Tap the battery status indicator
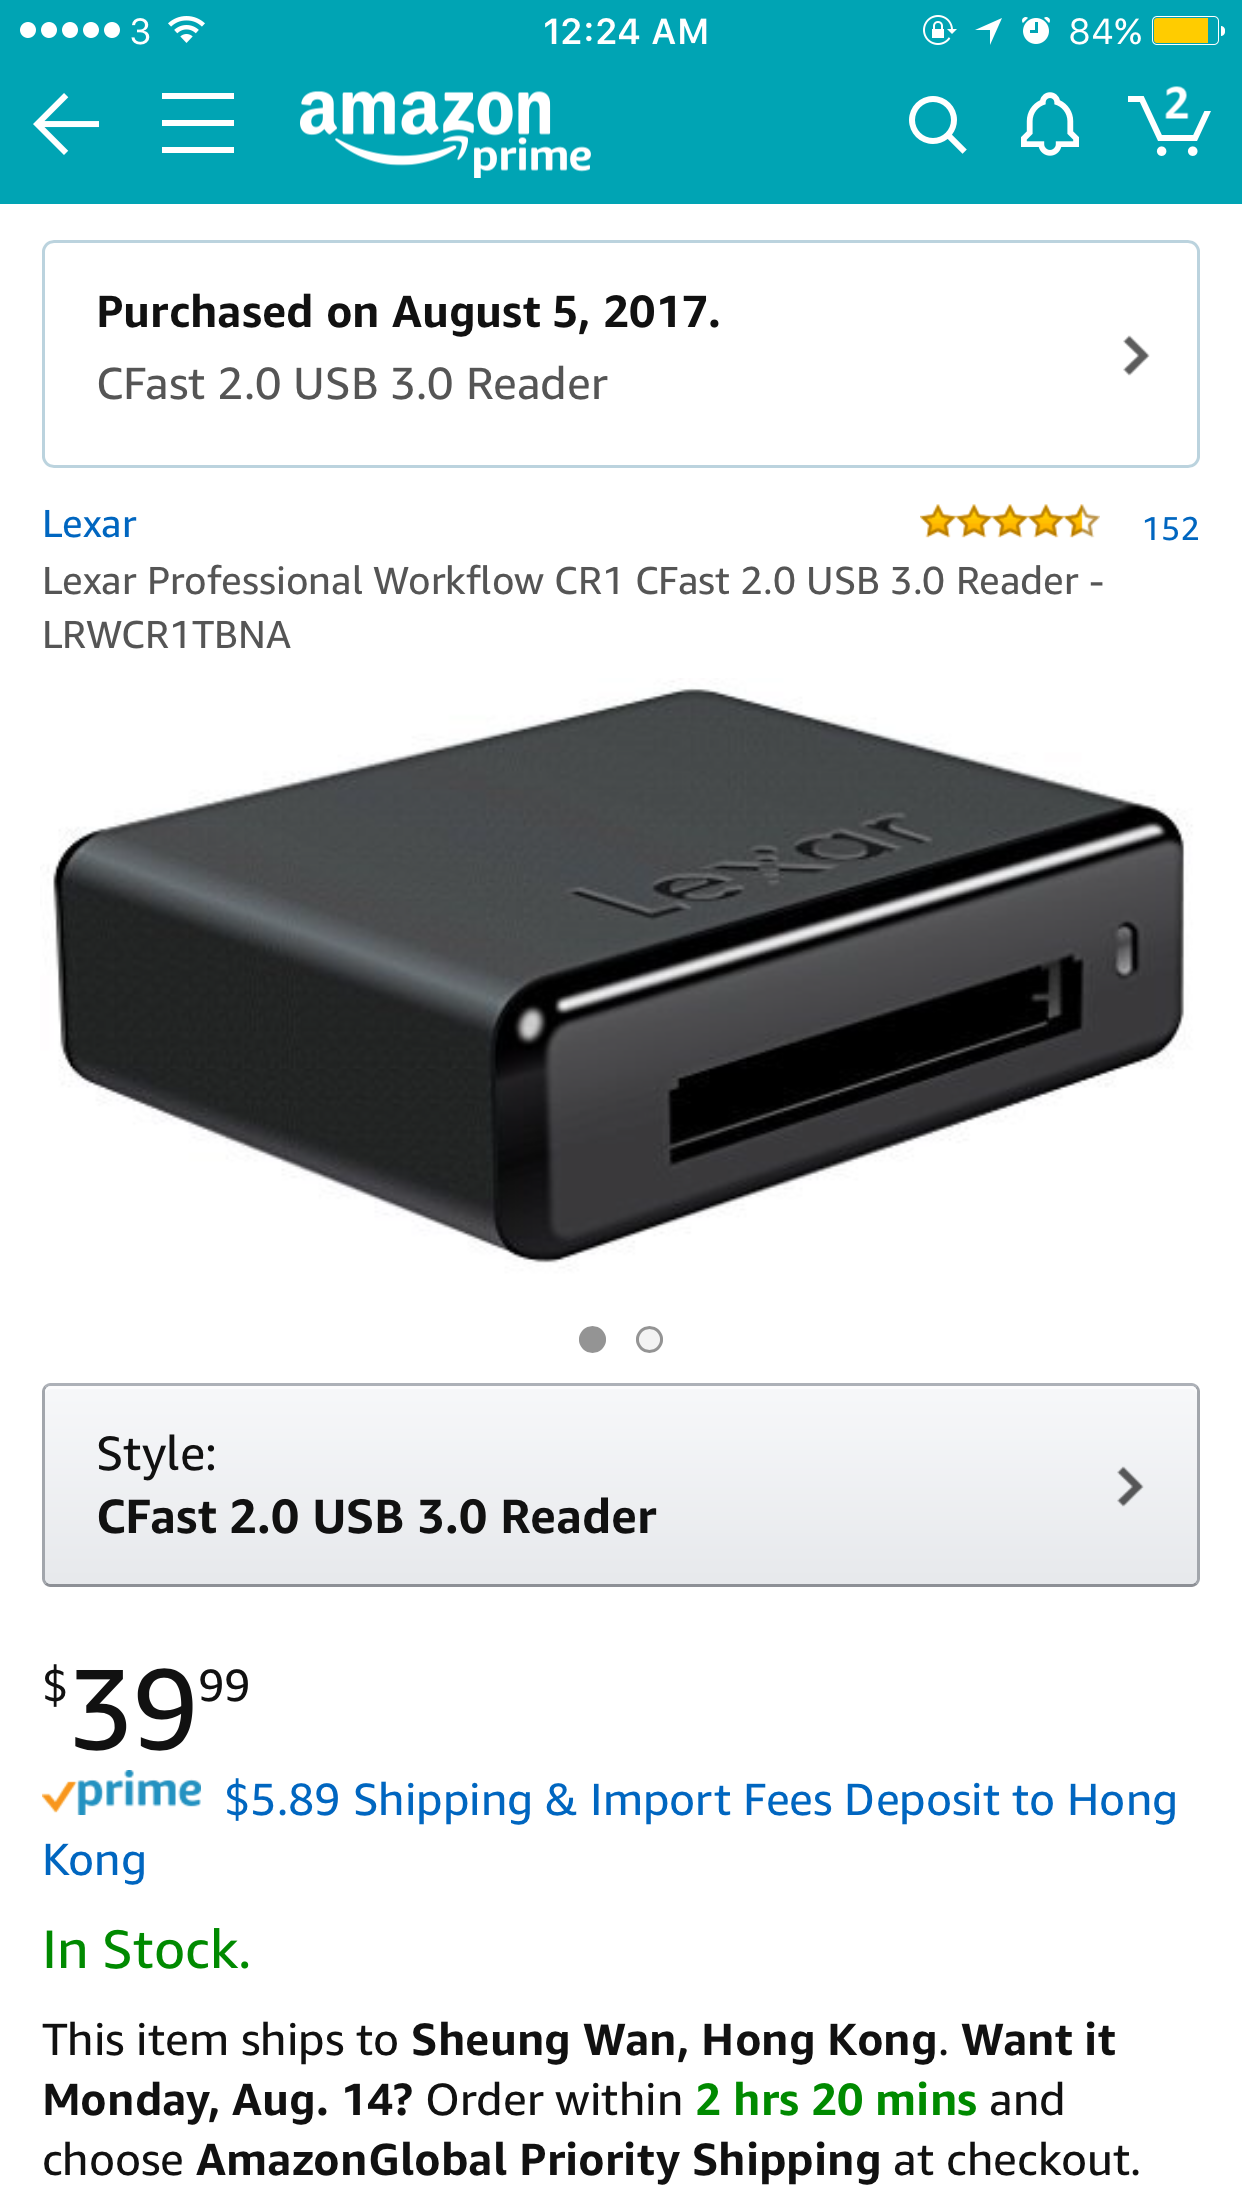This screenshot has width=1242, height=2208. 1187,31
